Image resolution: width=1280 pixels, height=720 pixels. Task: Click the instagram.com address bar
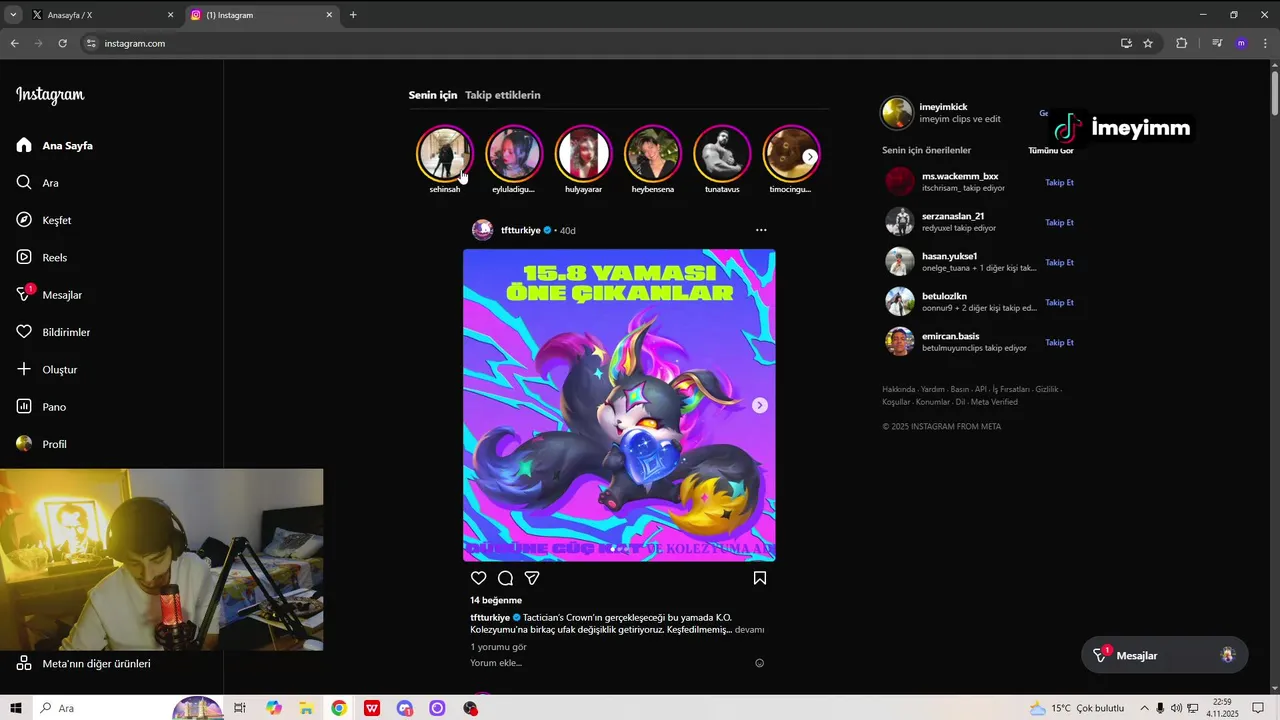click(x=600, y=43)
